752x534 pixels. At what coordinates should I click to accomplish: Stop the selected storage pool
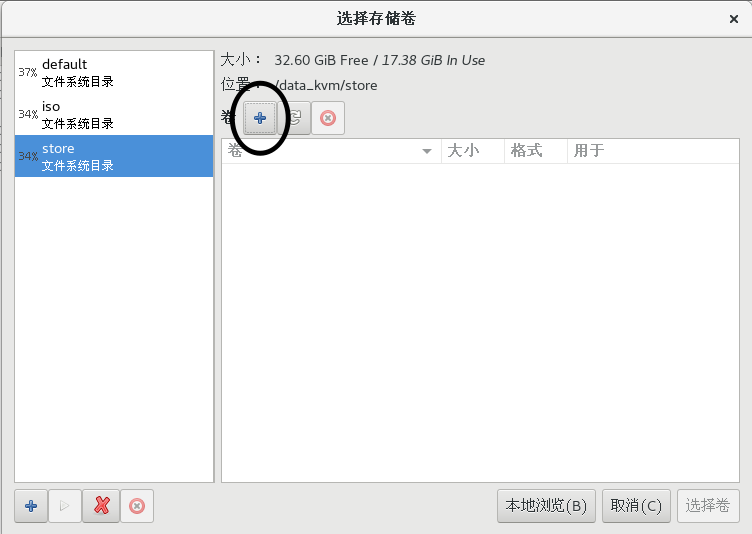pos(137,506)
